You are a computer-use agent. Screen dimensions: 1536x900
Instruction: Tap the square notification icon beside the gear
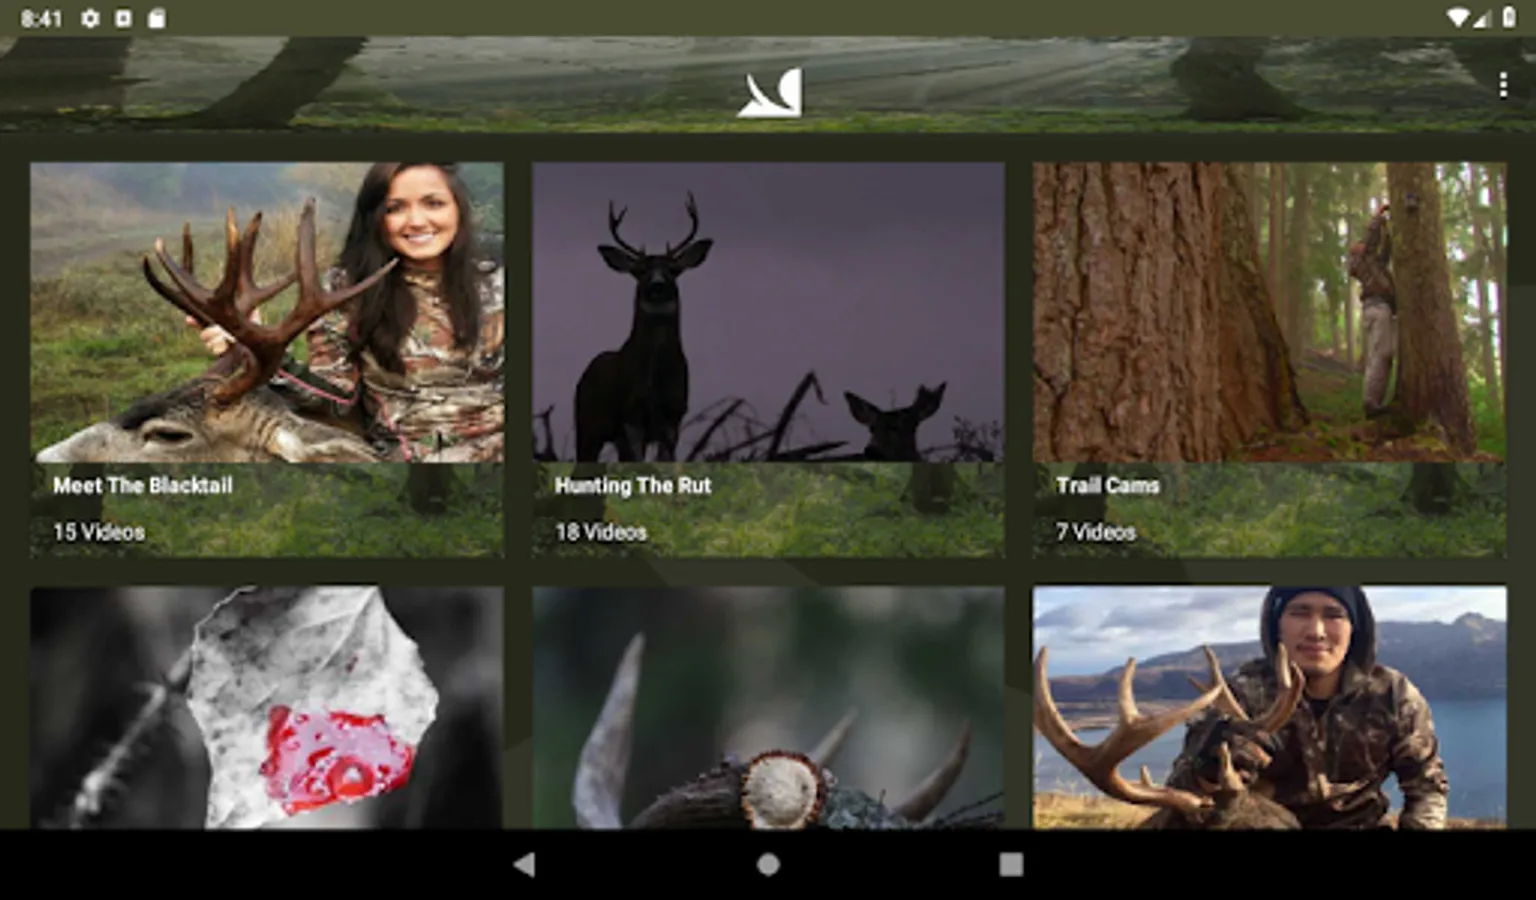tap(123, 18)
